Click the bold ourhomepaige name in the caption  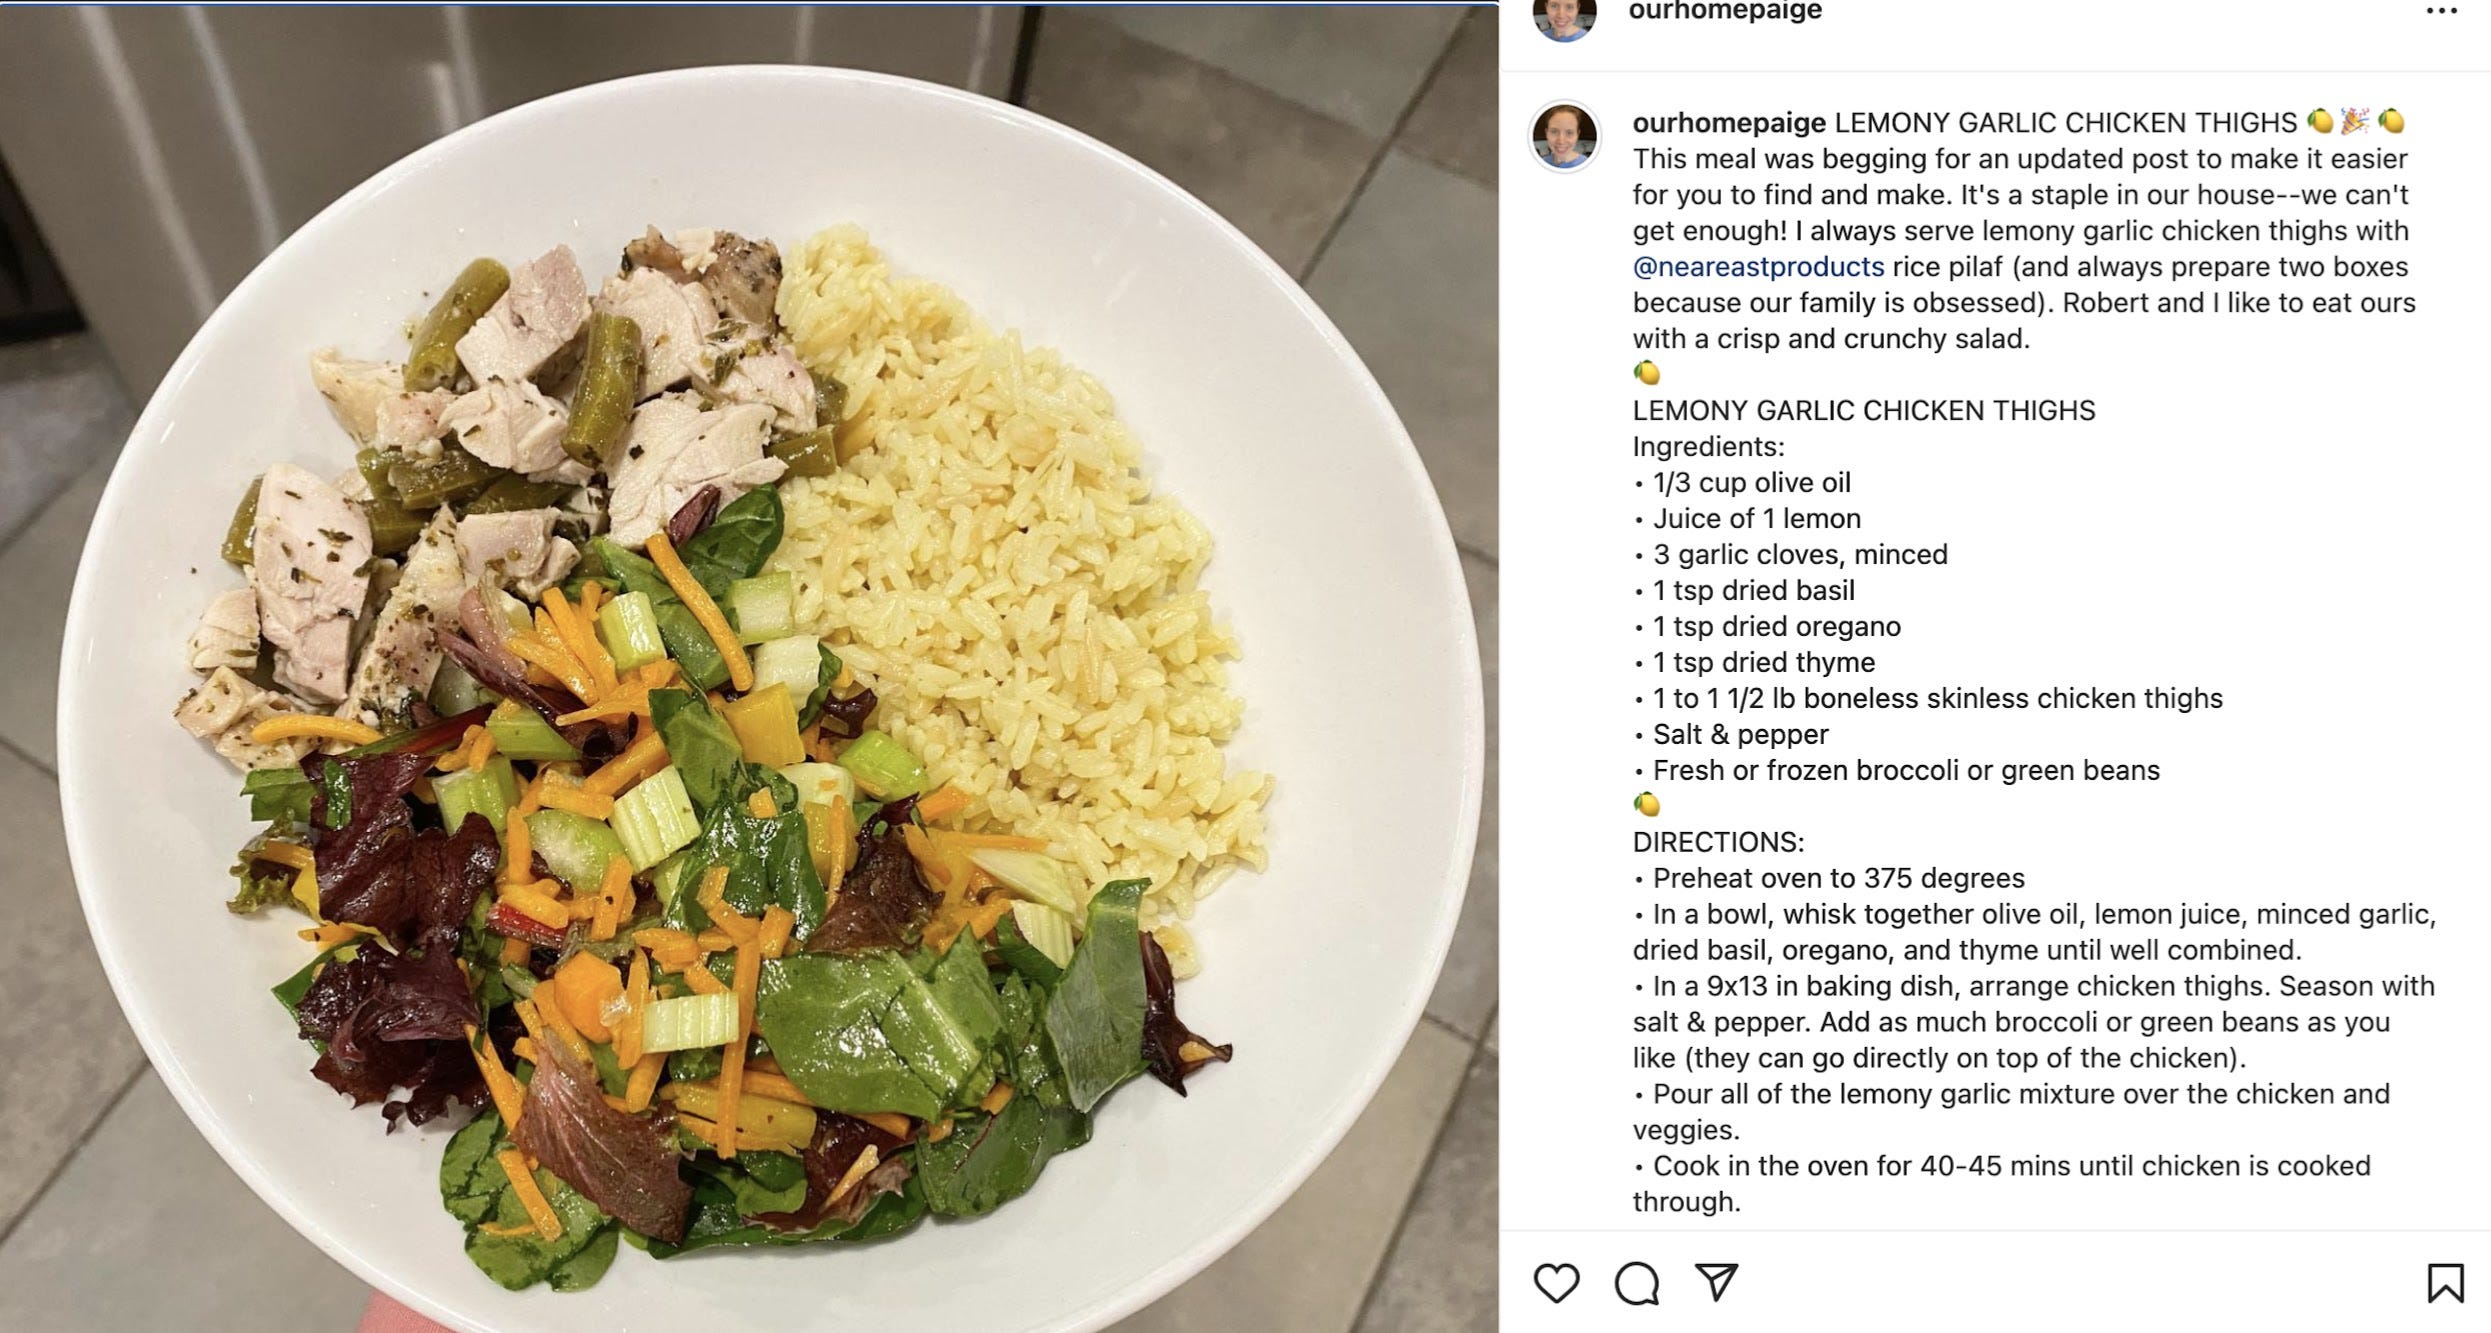point(1729,123)
